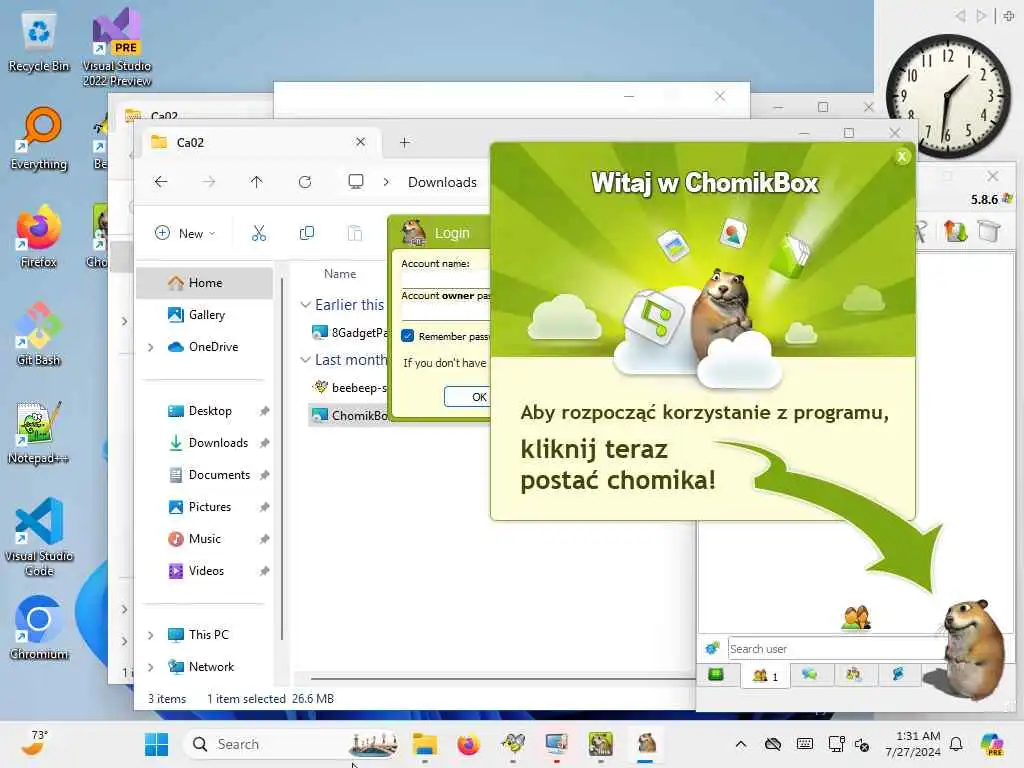Click the Cut scissors icon
Screen dimensions: 1024x768
(x=259, y=233)
